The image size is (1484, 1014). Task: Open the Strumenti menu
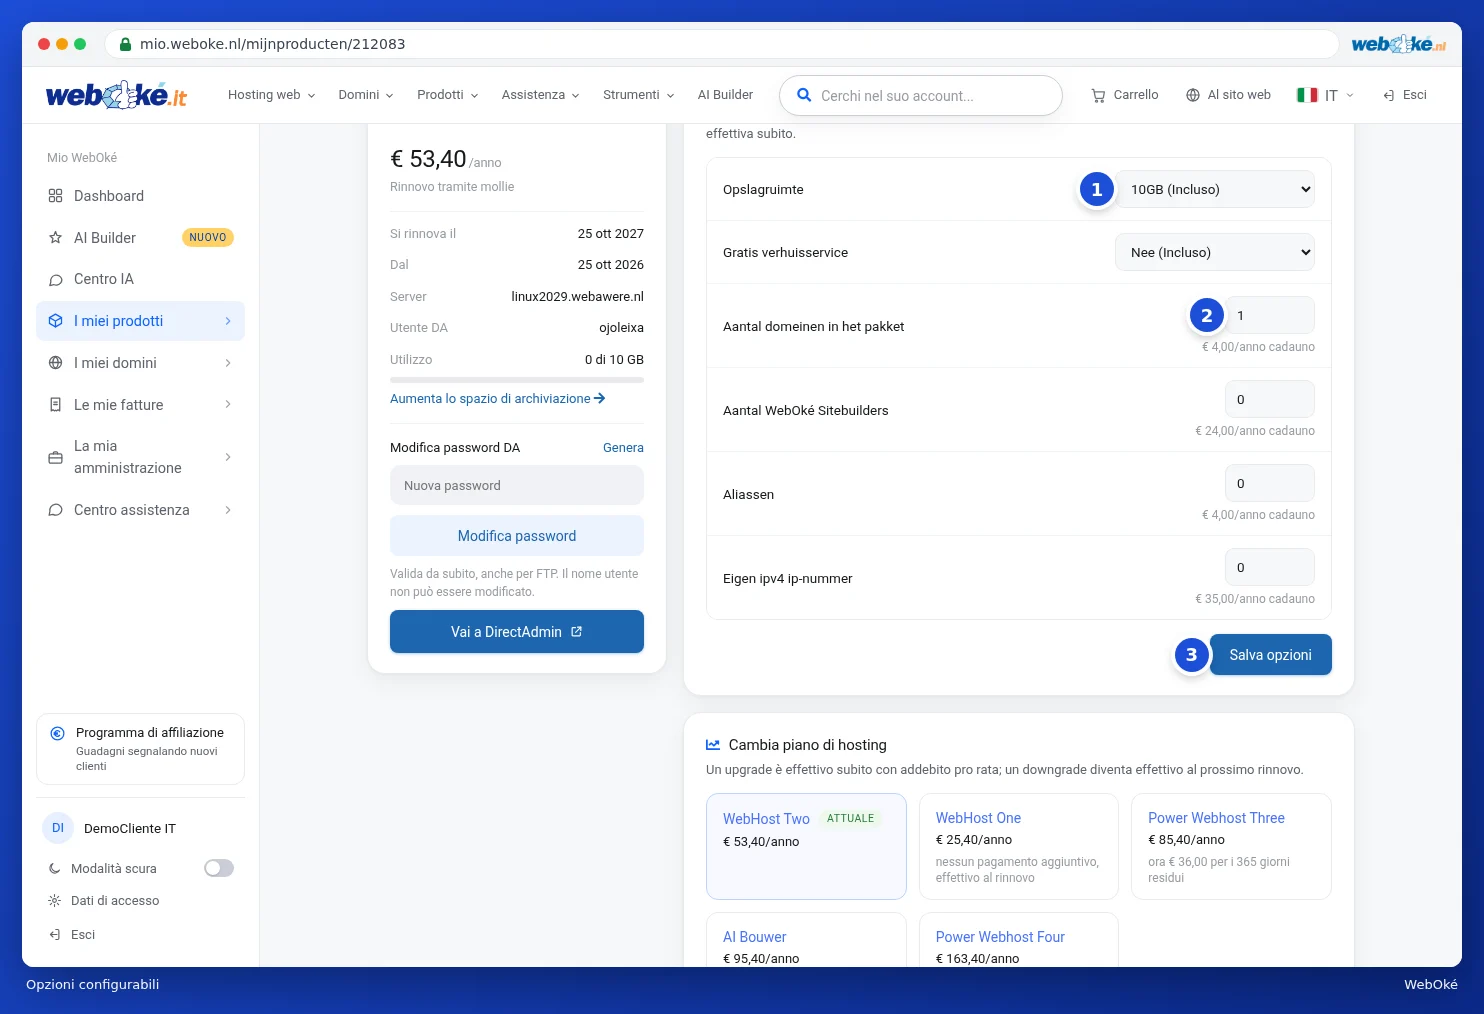[638, 95]
